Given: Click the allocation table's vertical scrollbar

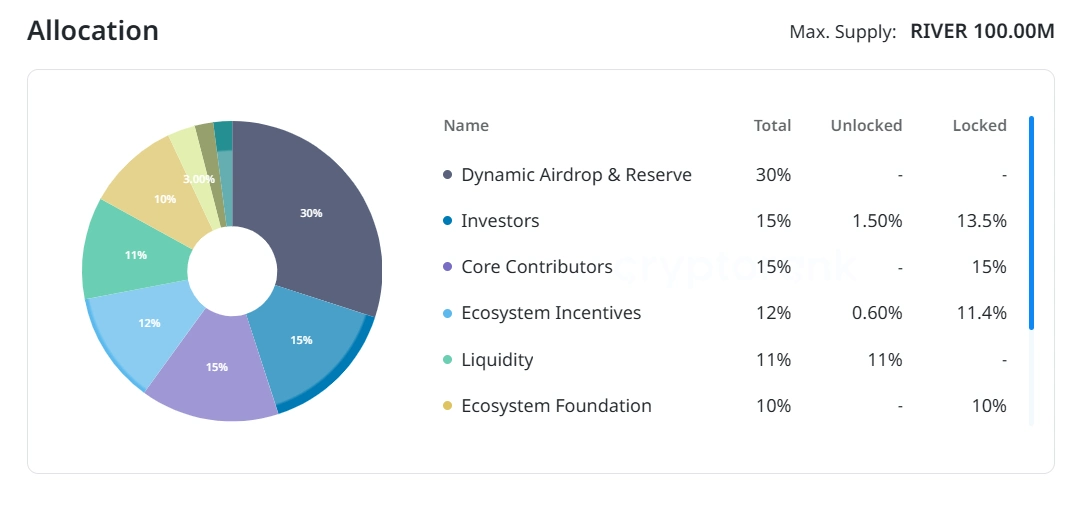Looking at the screenshot, I should tap(1031, 223).
